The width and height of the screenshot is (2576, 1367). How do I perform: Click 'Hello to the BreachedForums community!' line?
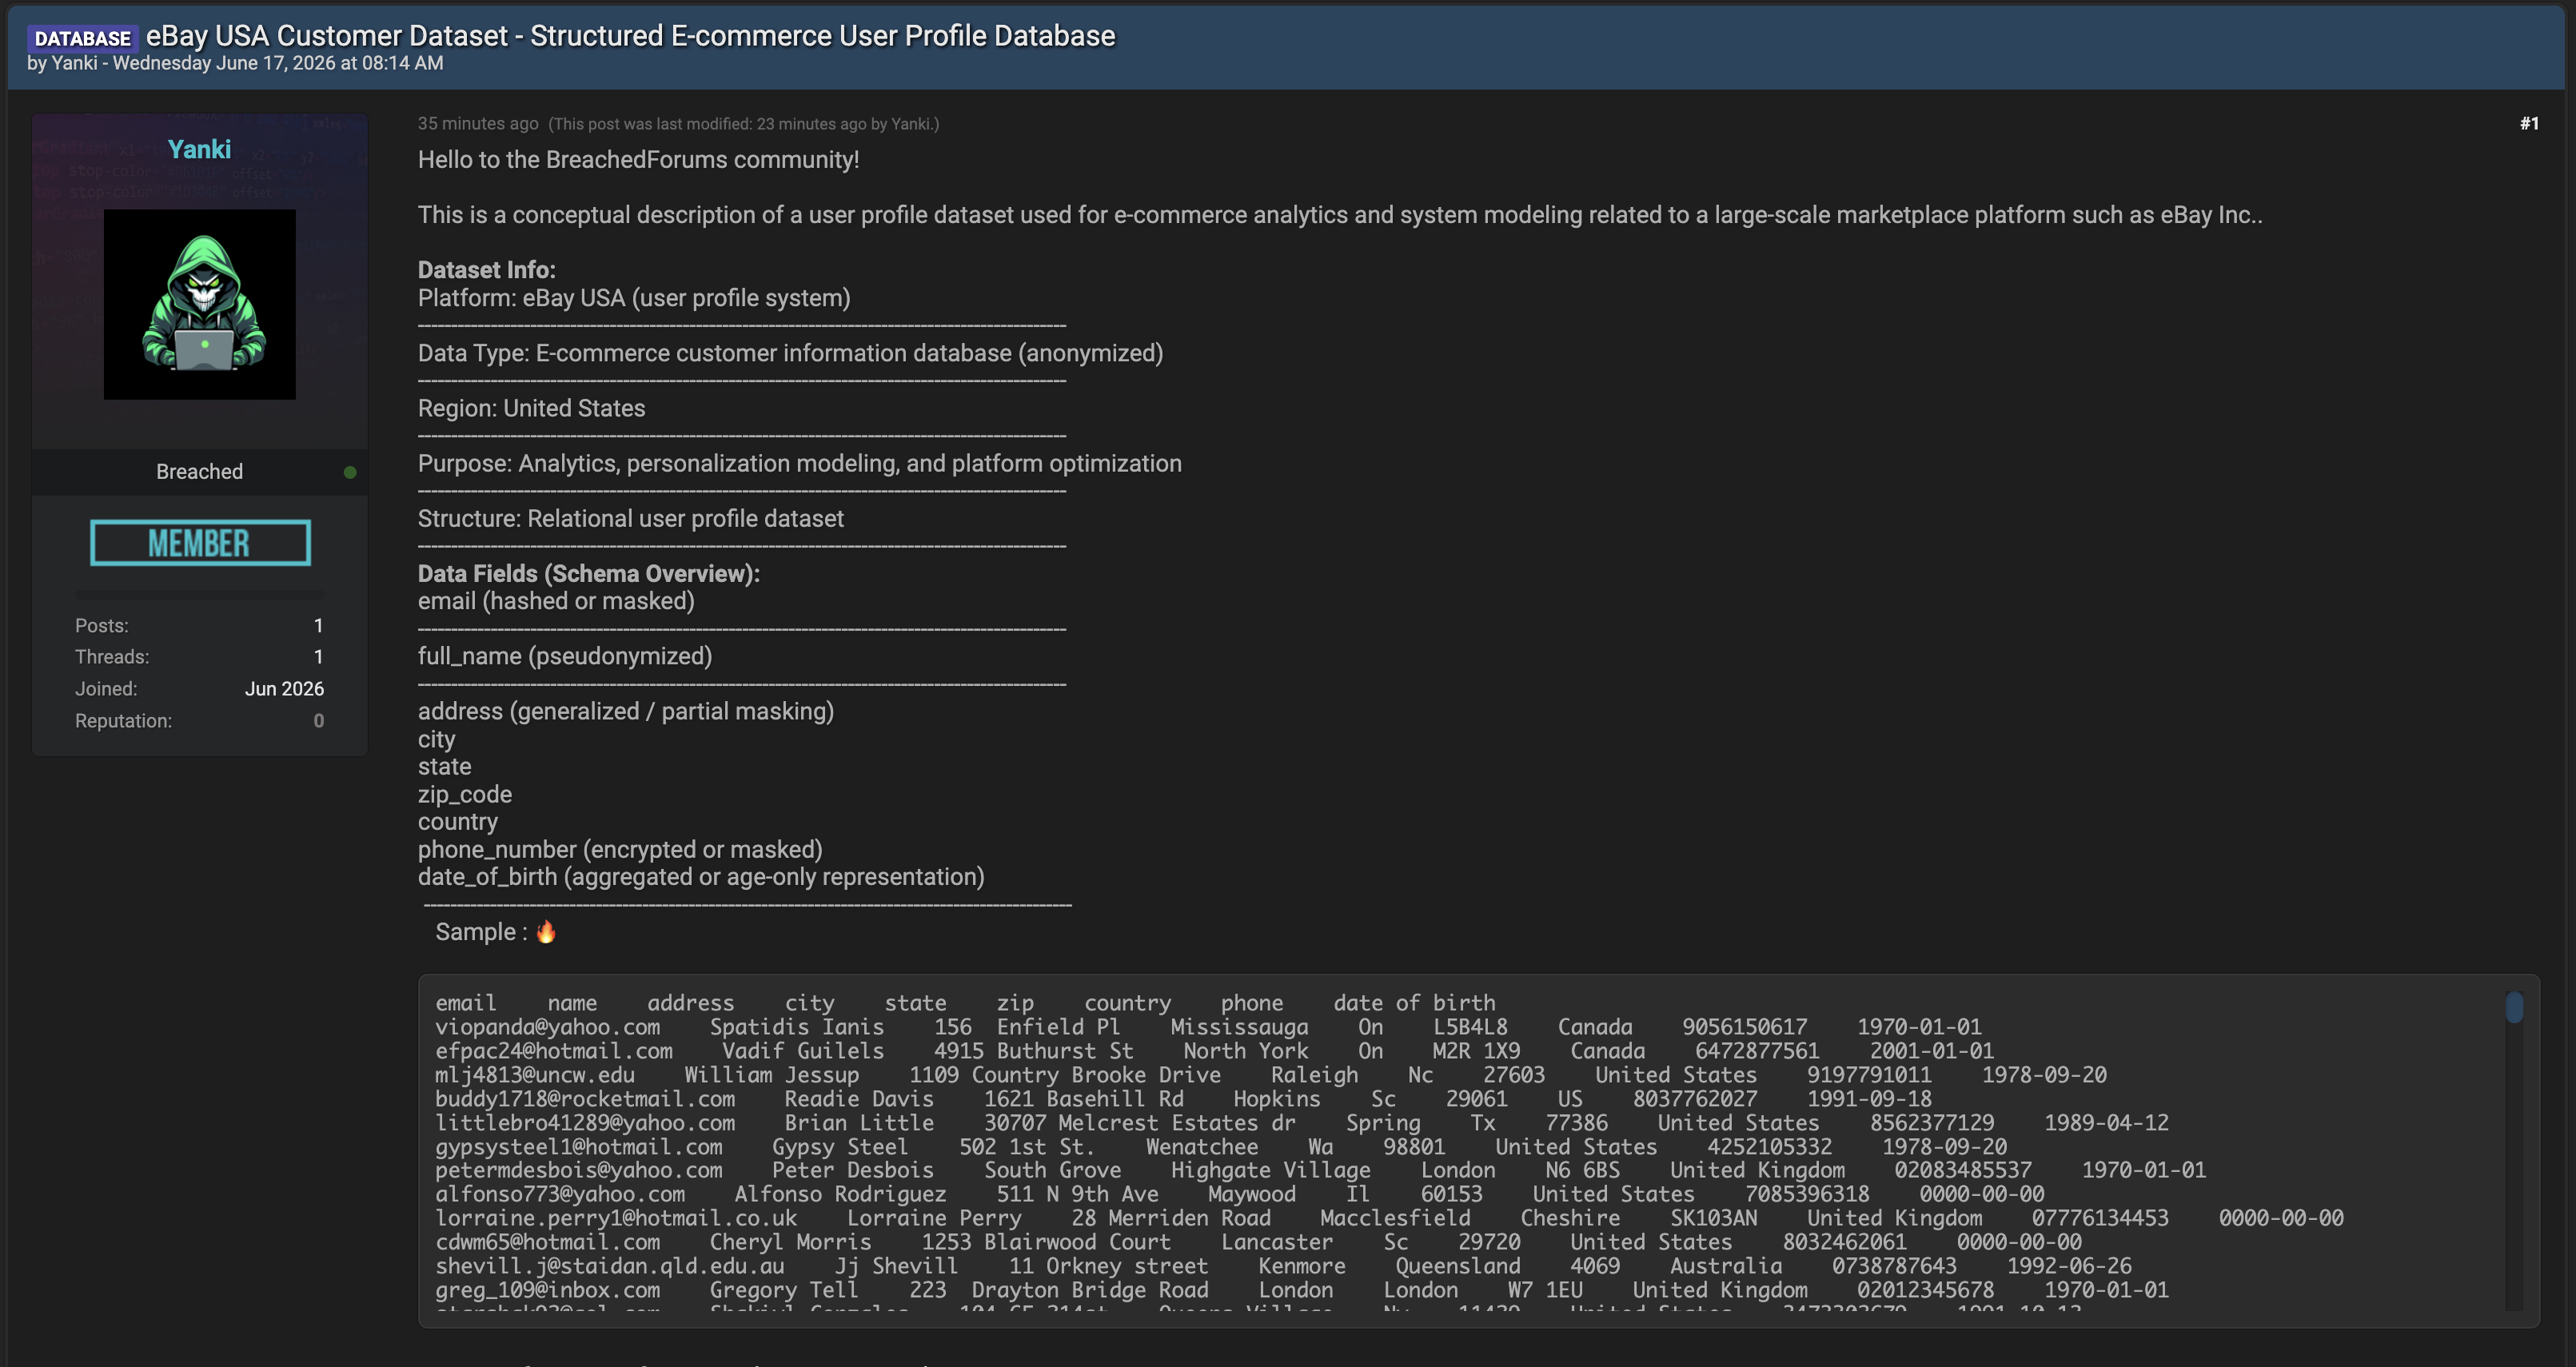pyautogui.click(x=638, y=160)
